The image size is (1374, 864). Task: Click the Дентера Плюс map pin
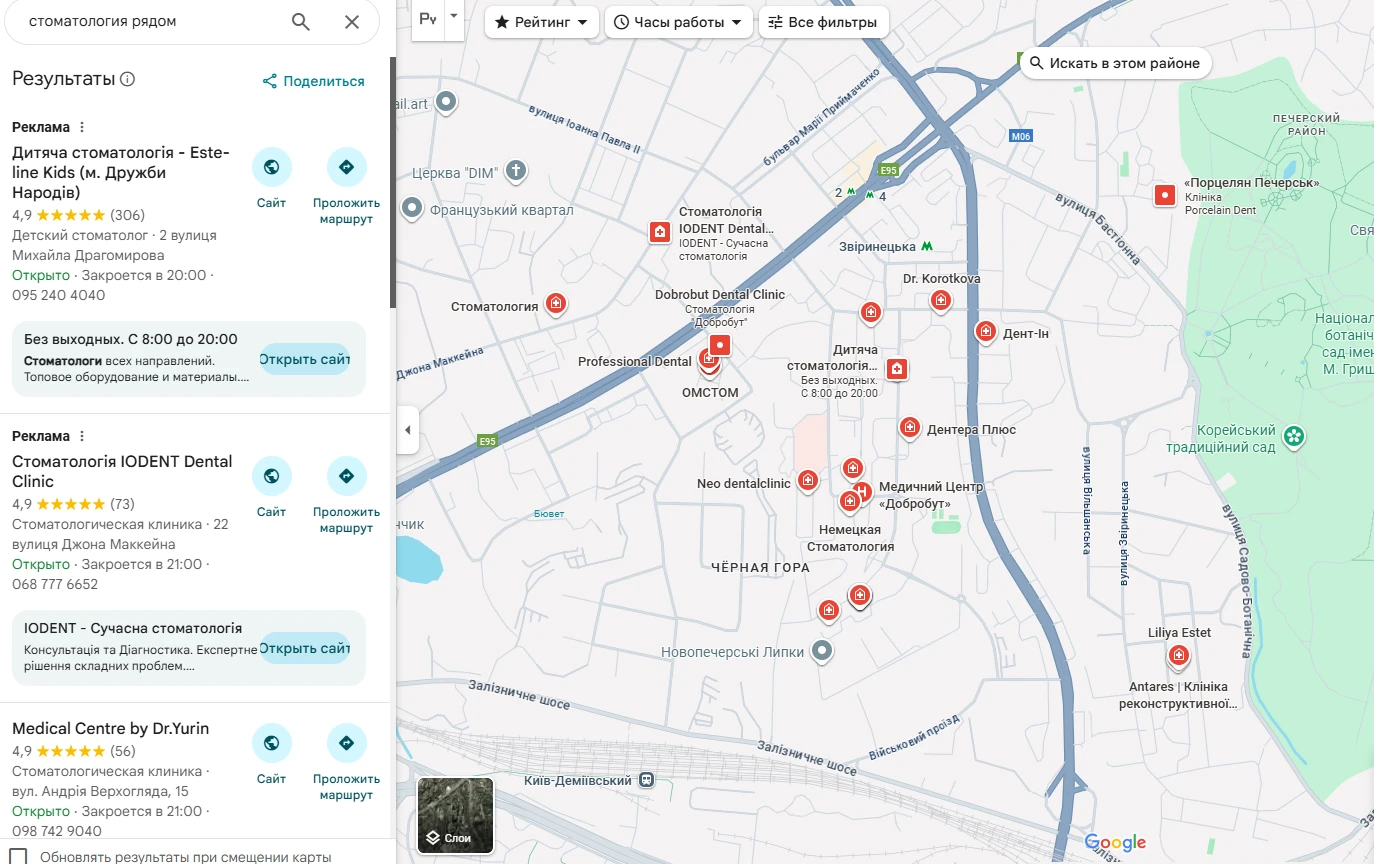pos(909,428)
